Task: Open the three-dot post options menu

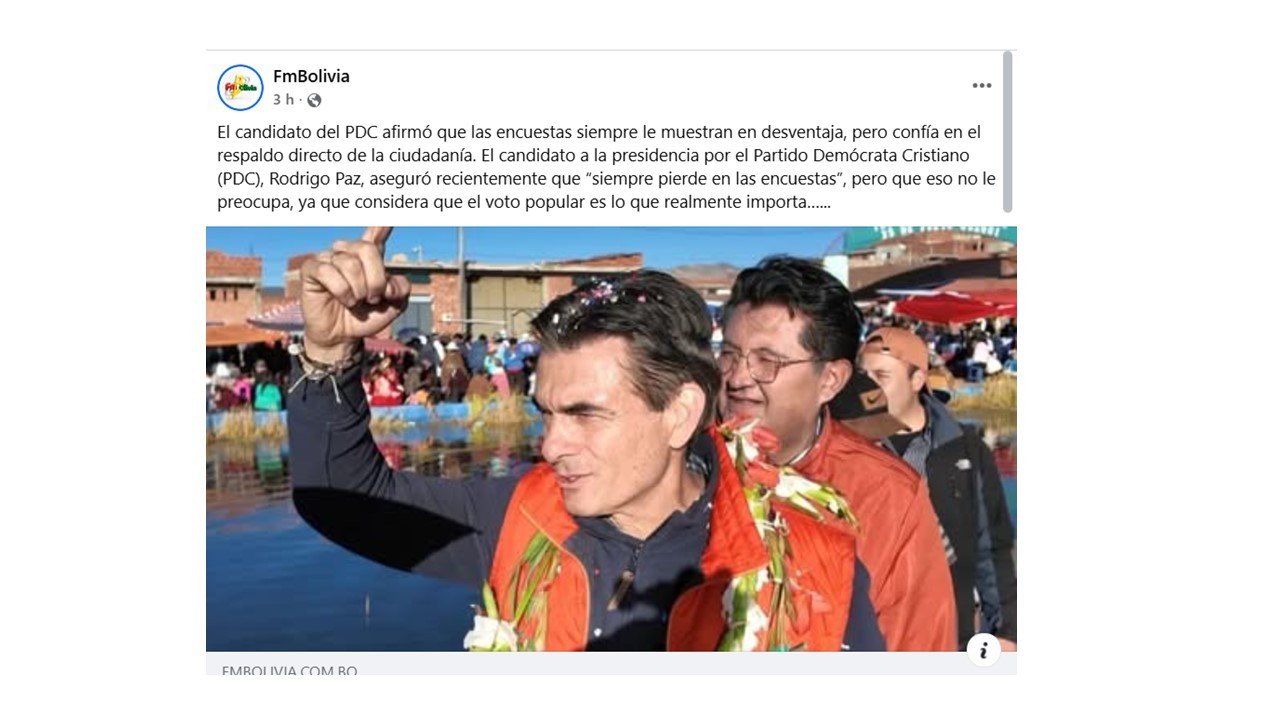Action: [982, 86]
